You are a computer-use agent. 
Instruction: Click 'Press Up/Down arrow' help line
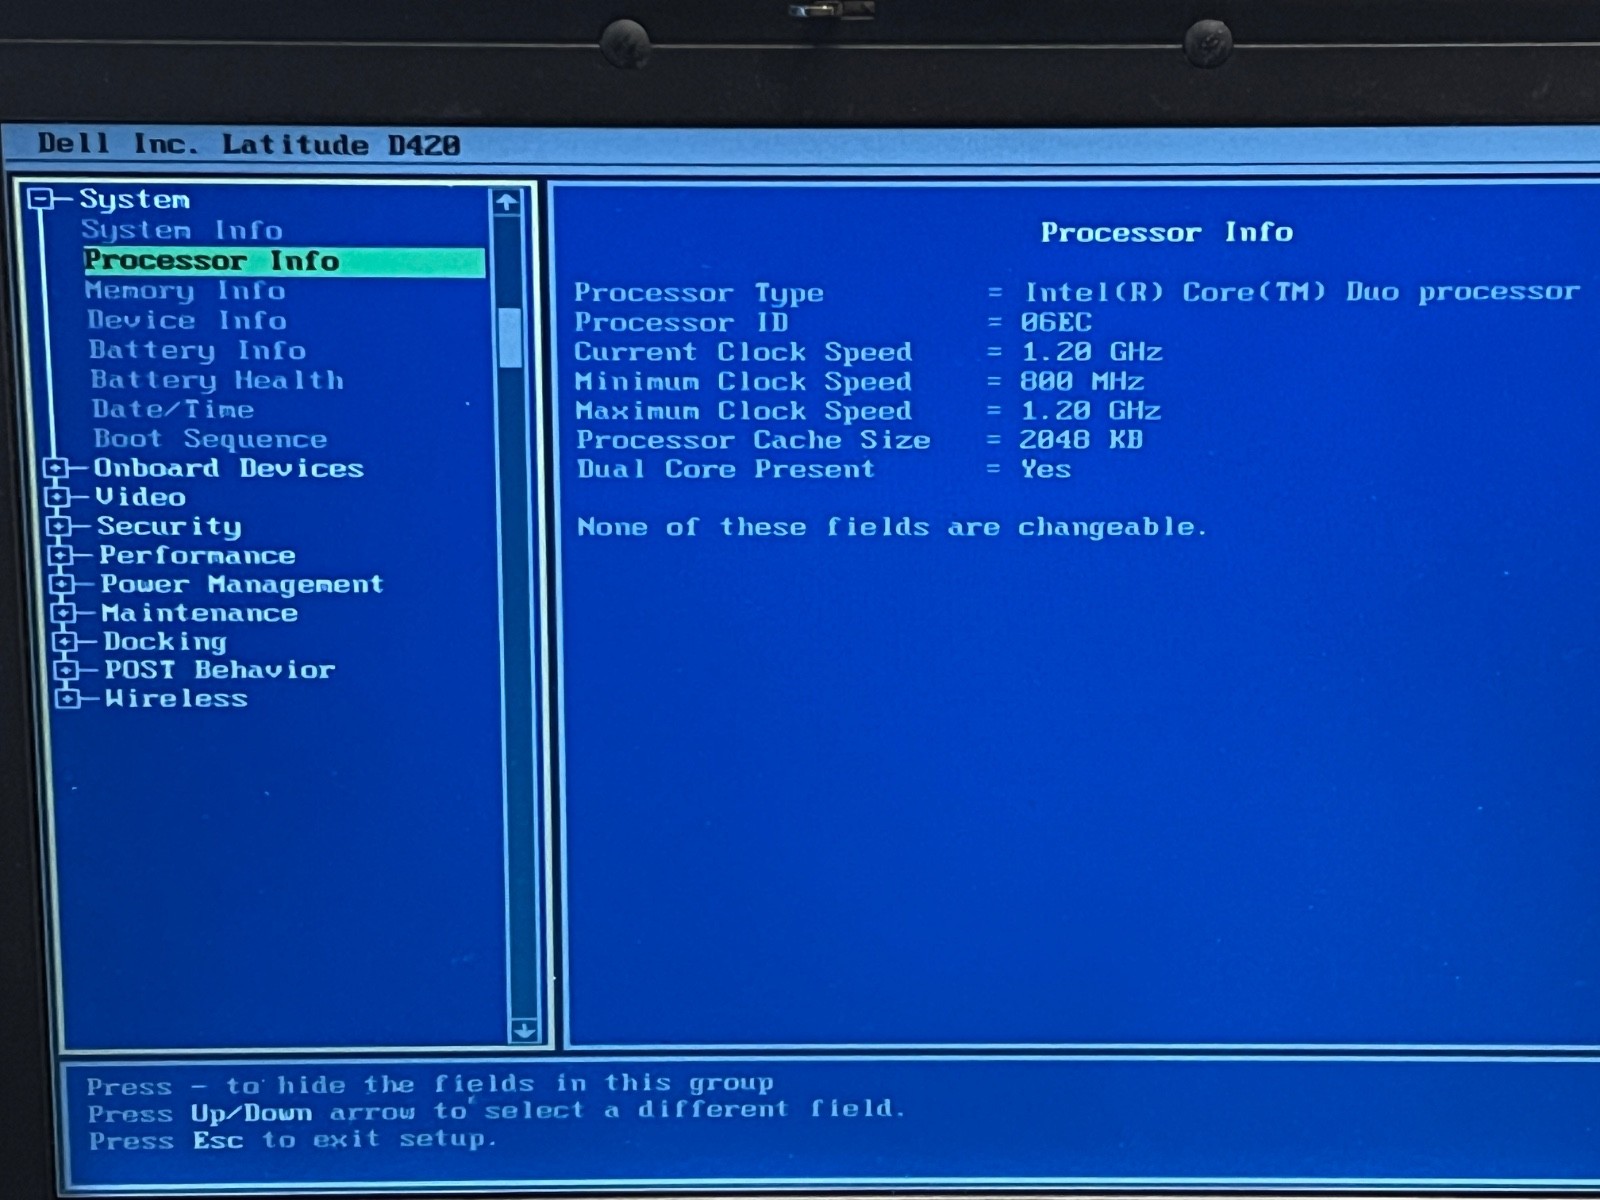click(496, 1111)
